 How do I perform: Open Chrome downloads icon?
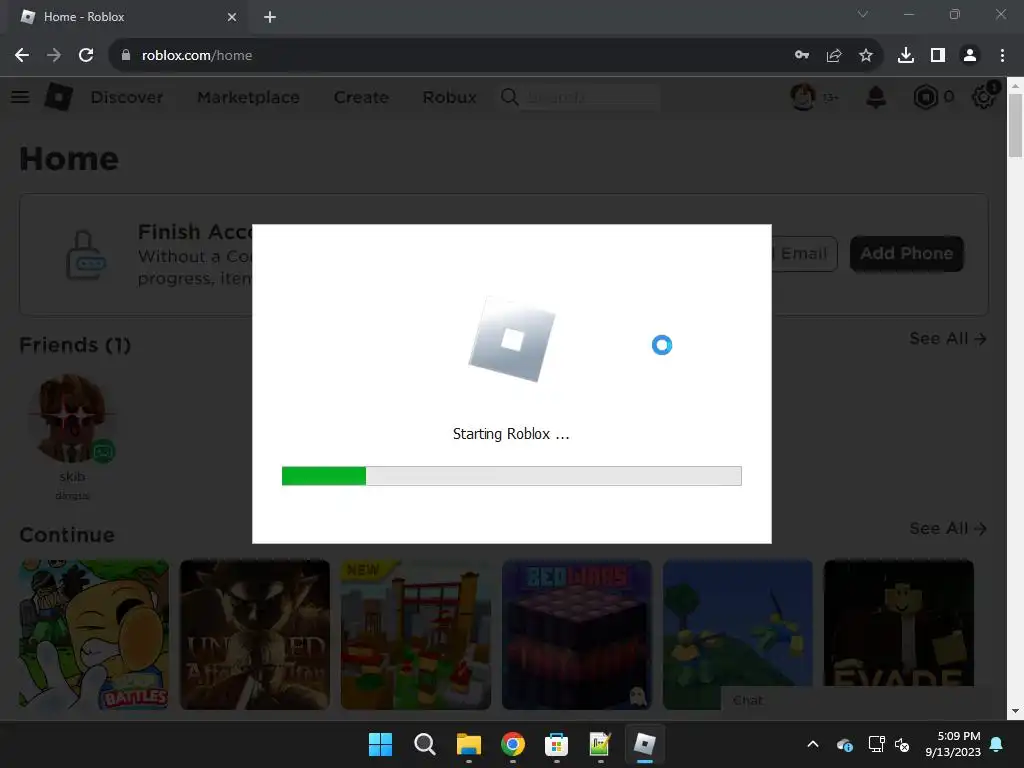[906, 56]
